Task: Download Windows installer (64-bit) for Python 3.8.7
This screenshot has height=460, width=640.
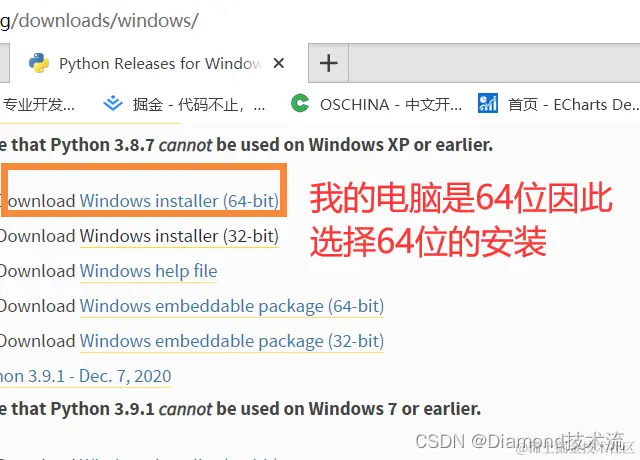Action: tap(179, 201)
